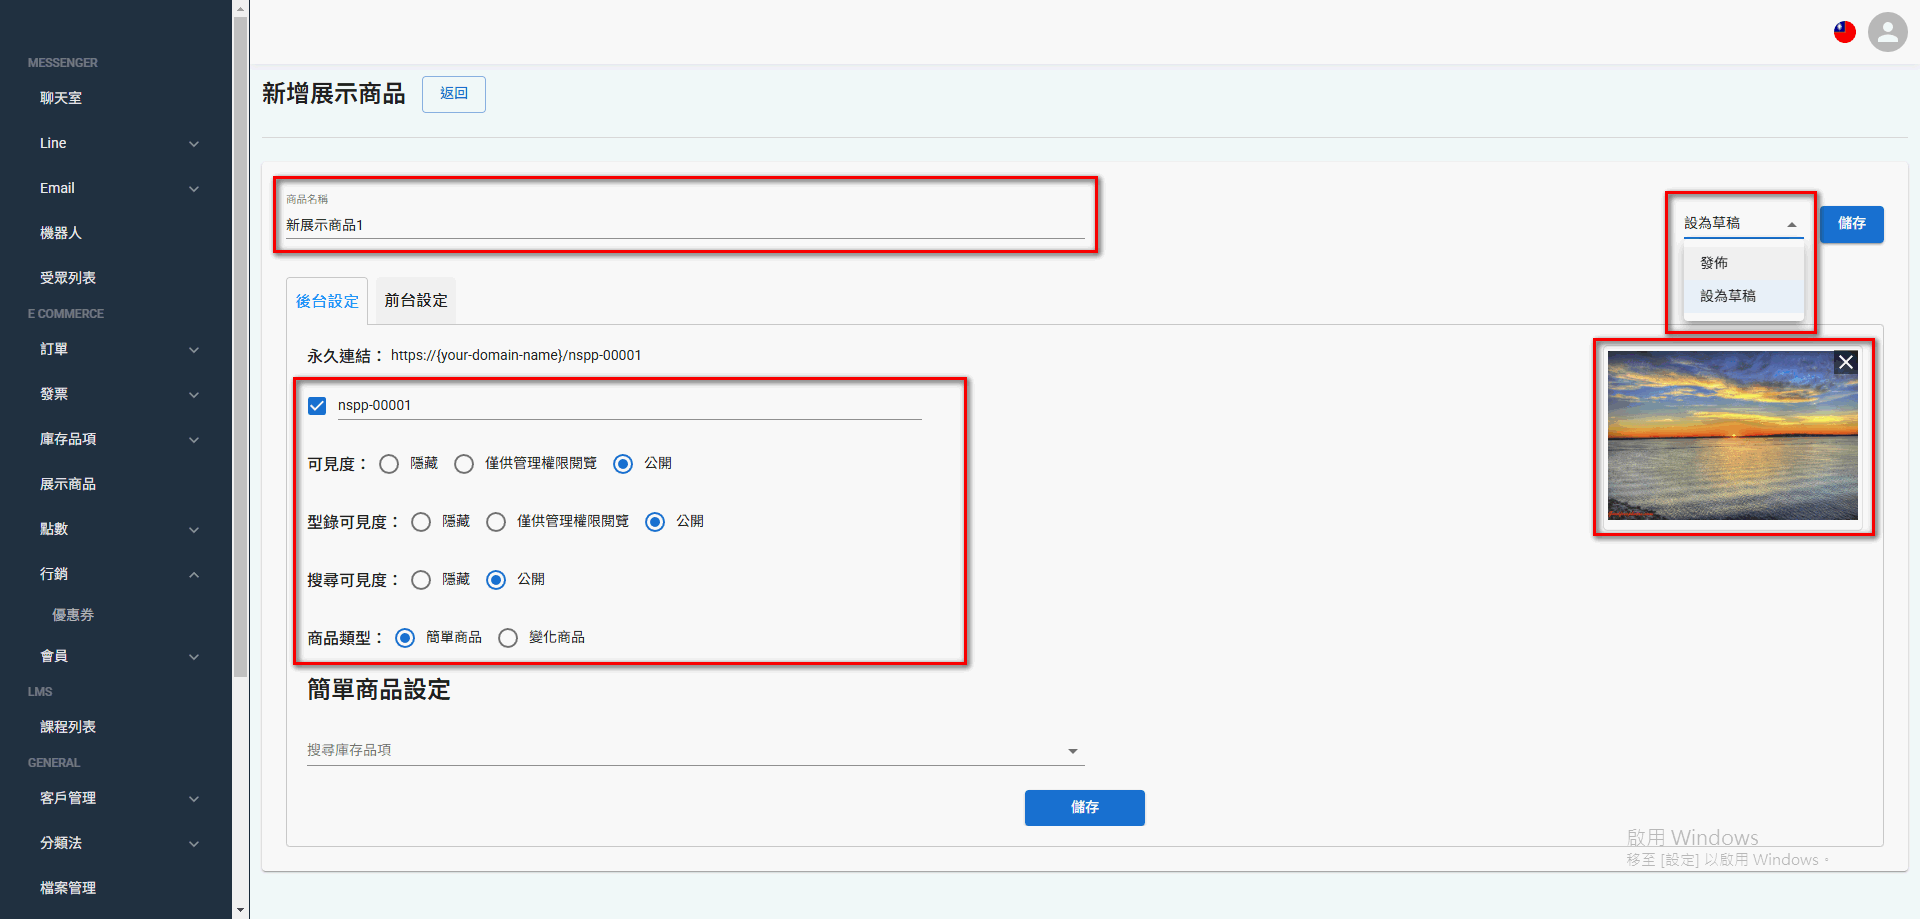Click the sidebar vertical scrollbar
The width and height of the screenshot is (1920, 919).
click(x=241, y=347)
